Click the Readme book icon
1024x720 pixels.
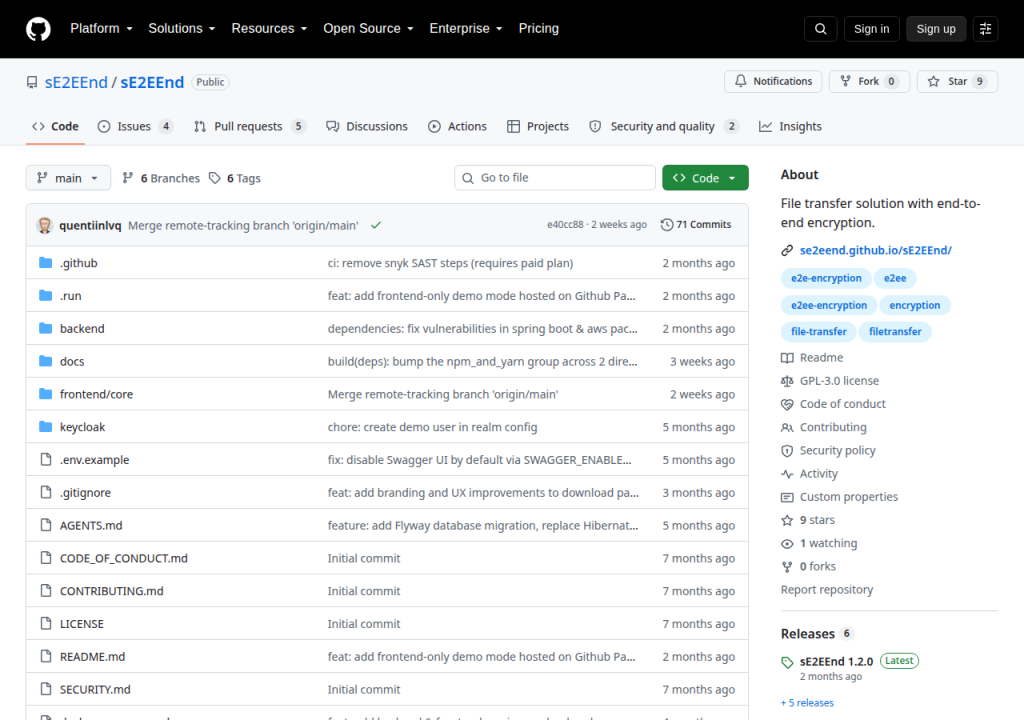point(787,357)
